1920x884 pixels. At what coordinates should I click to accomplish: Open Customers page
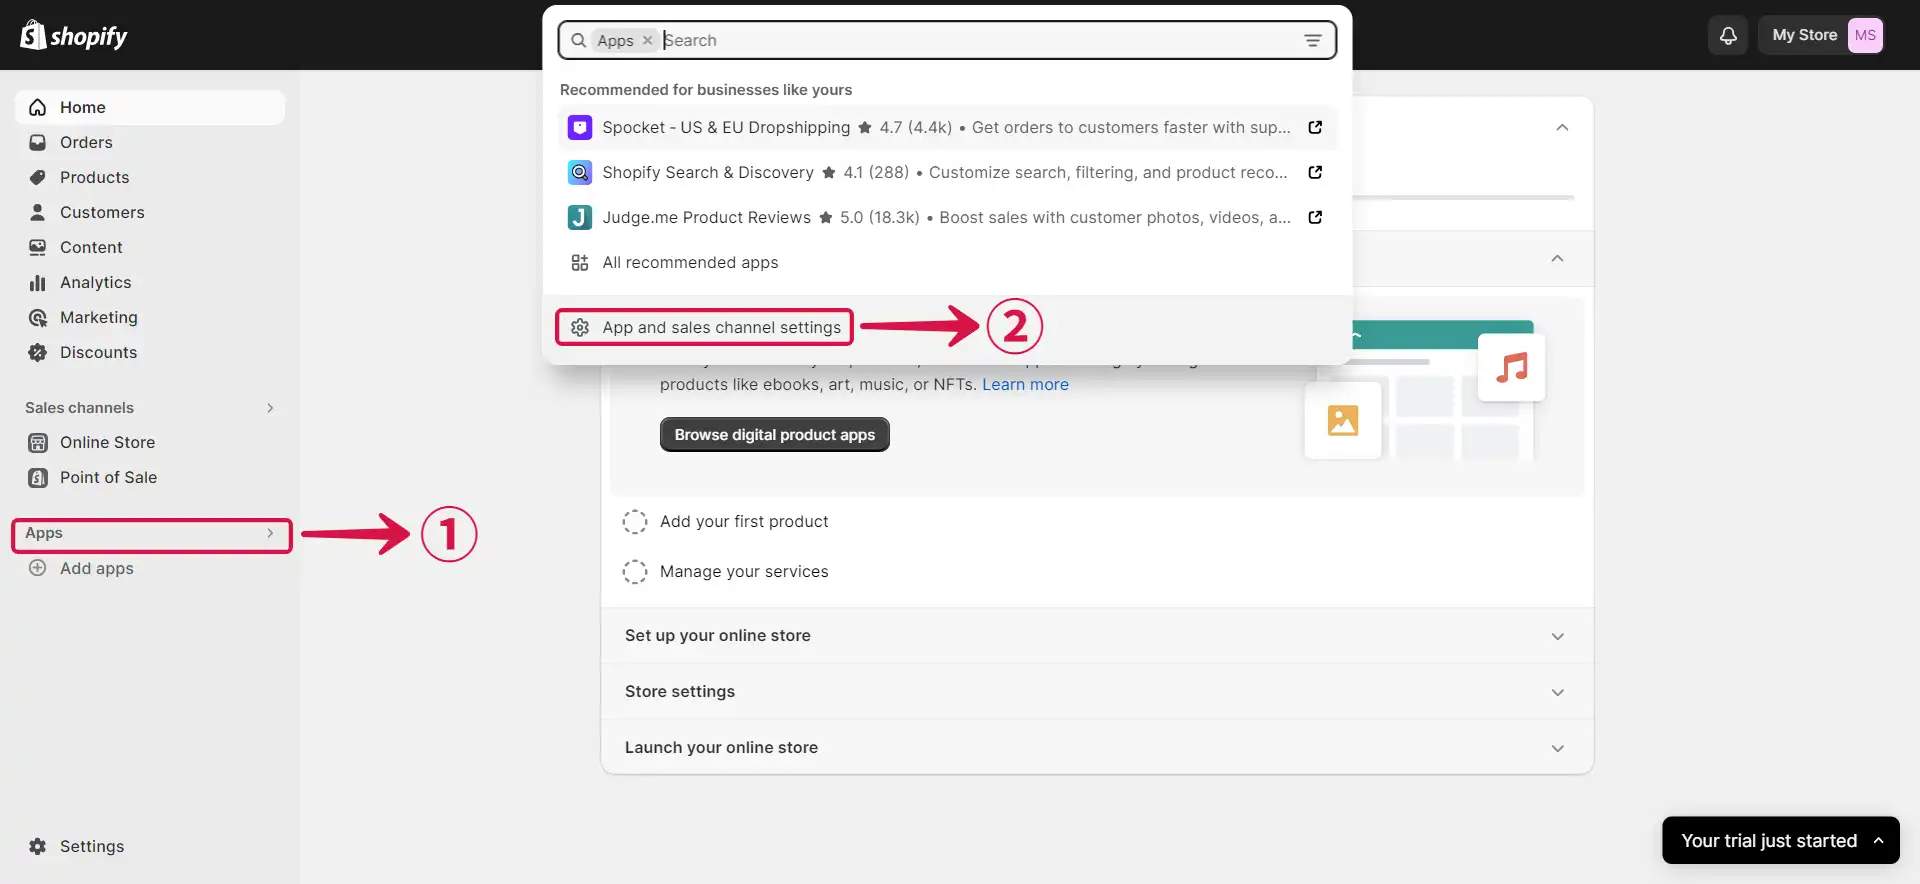[x=150, y=213]
